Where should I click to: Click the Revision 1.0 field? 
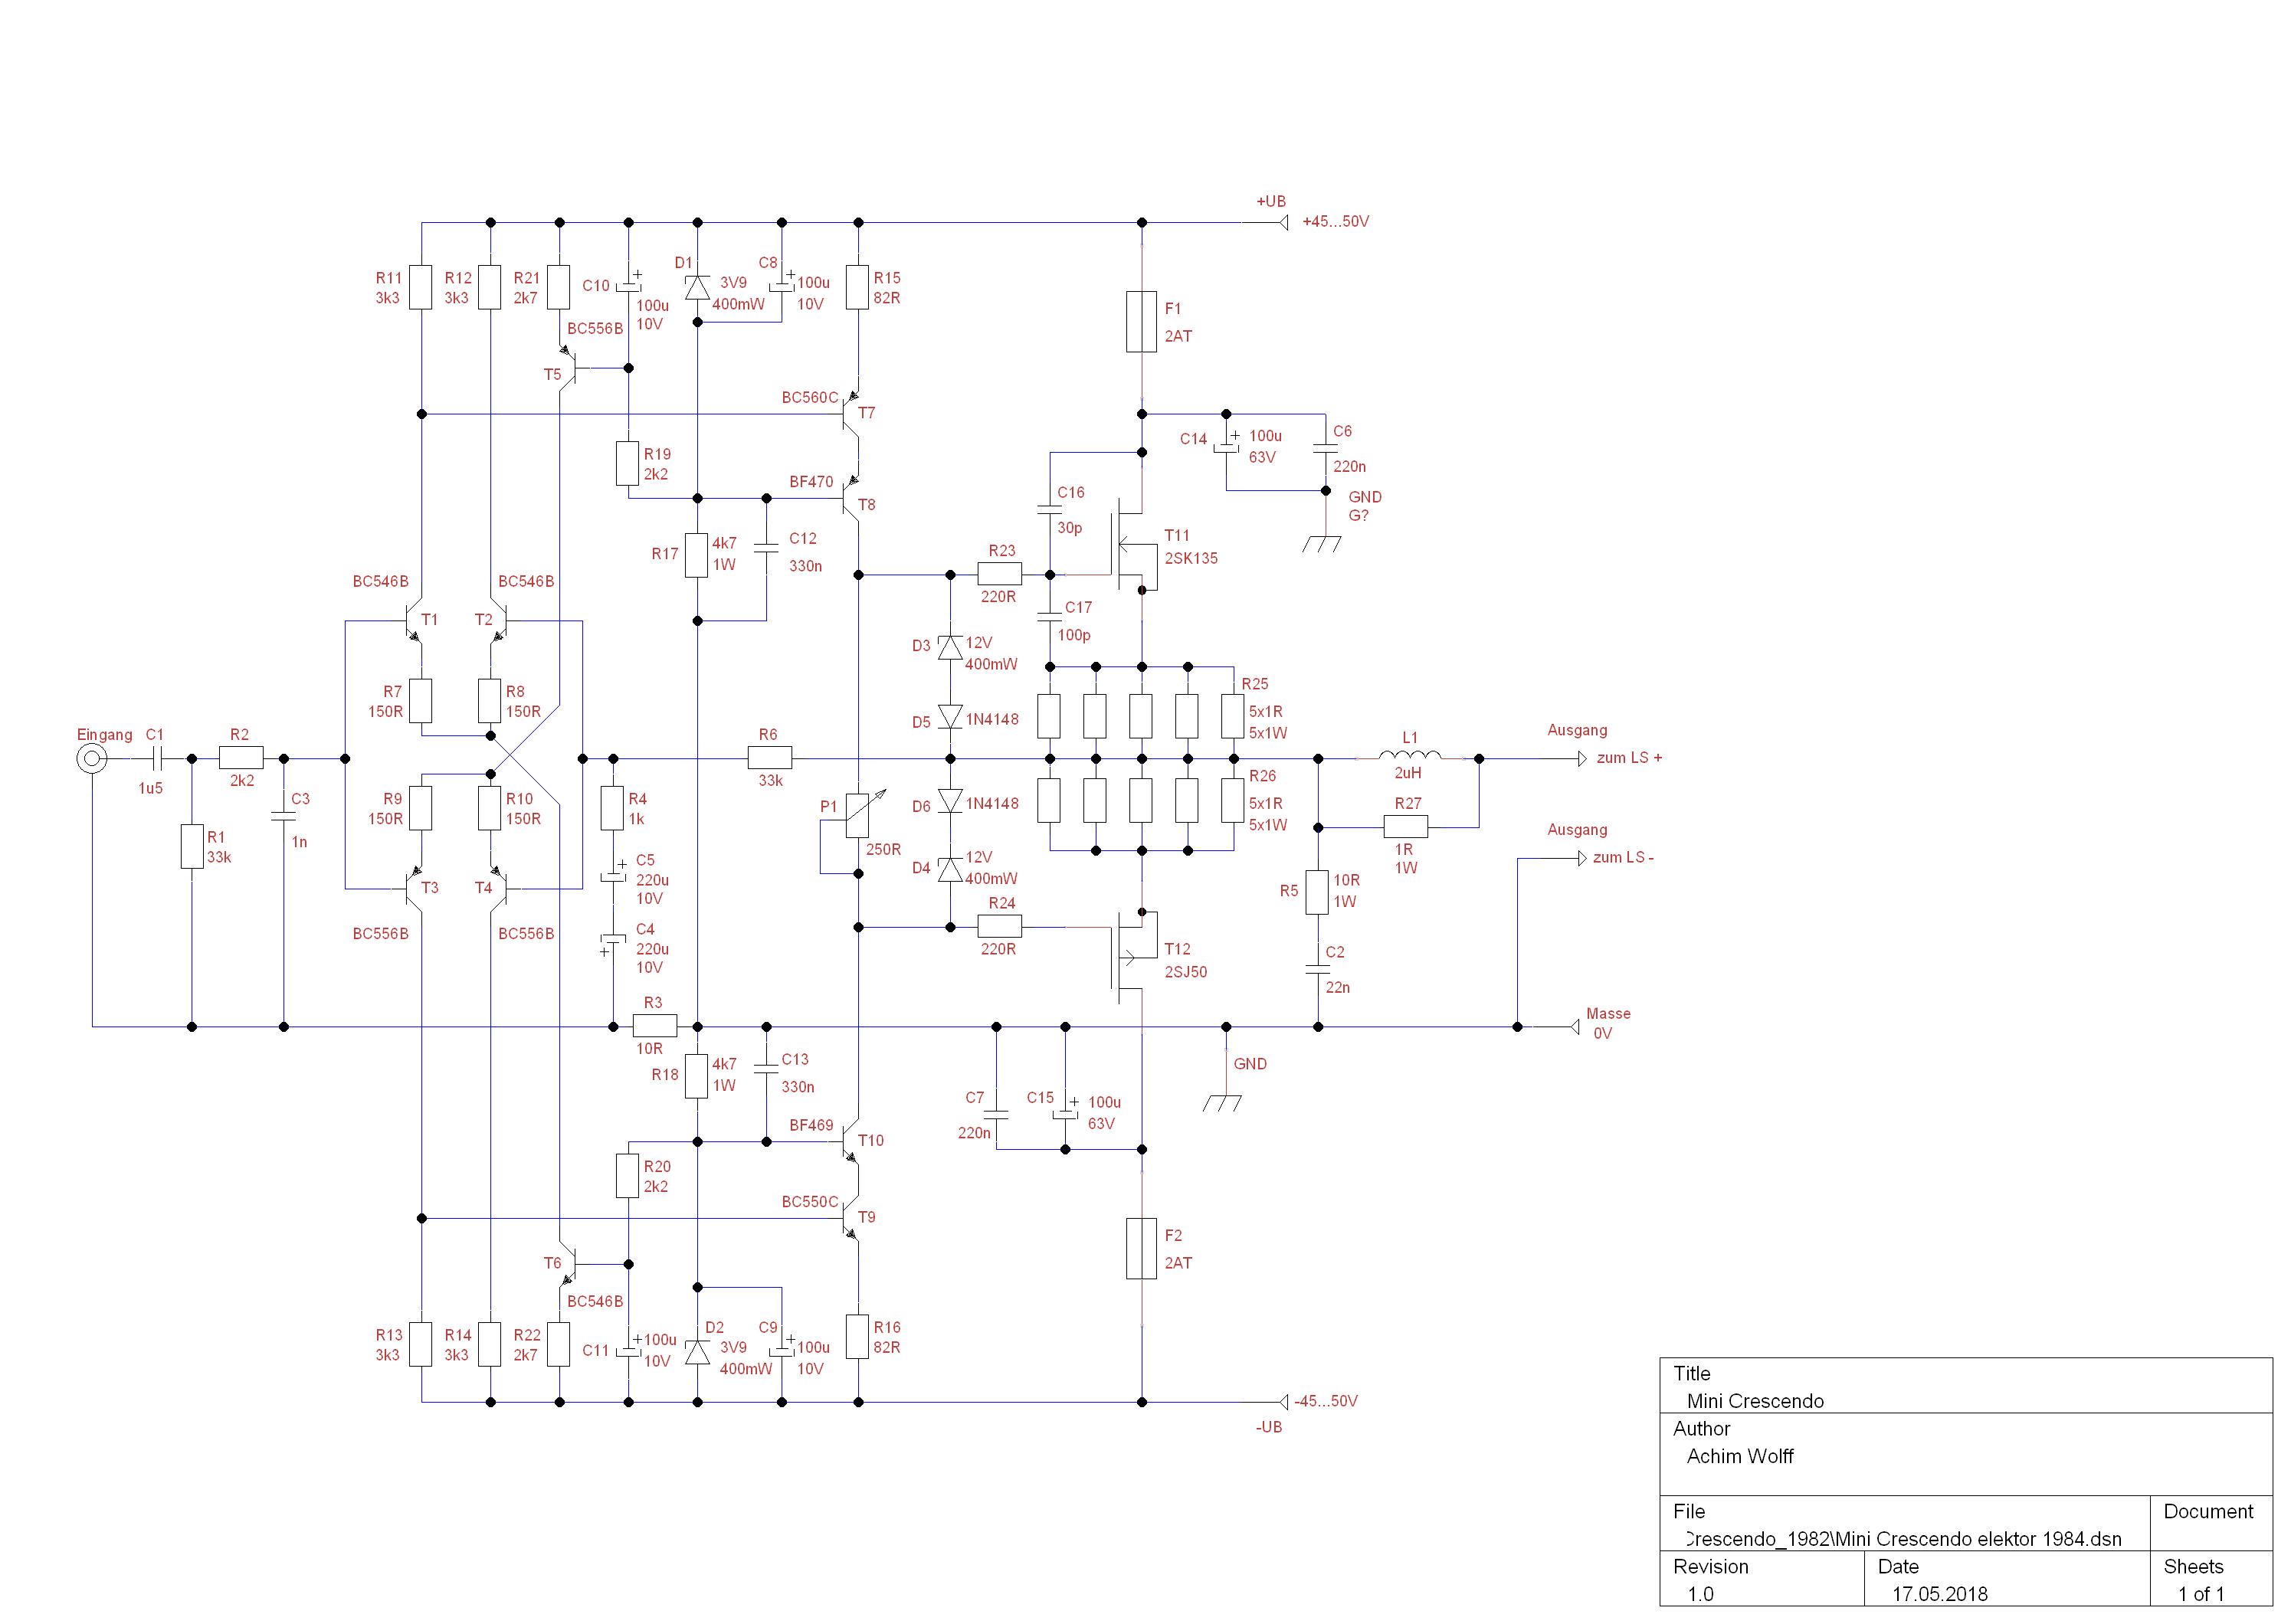click(1700, 1594)
